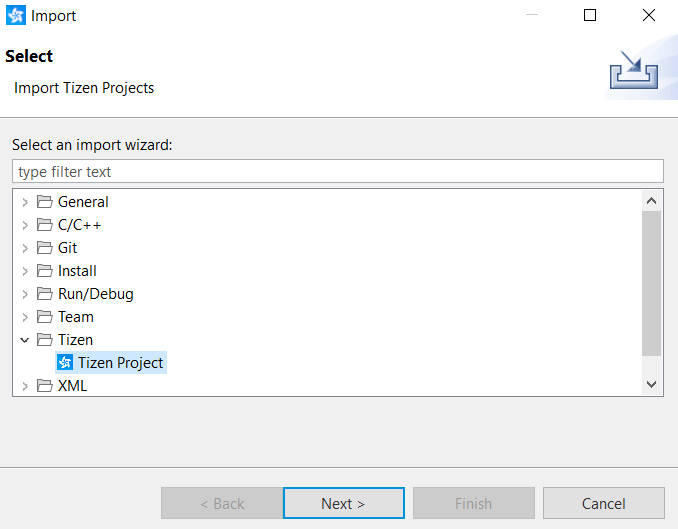
Task: Focus the type filter text field
Action: click(x=338, y=171)
